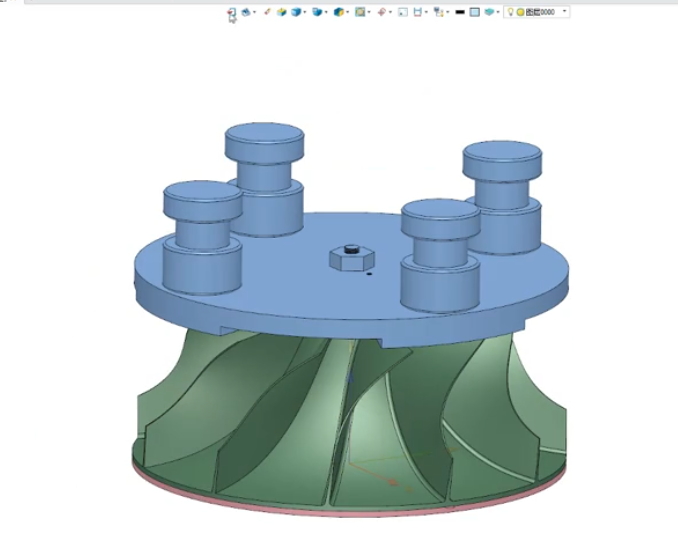
Task: Click the teal layer plane icon
Action: click(489, 12)
